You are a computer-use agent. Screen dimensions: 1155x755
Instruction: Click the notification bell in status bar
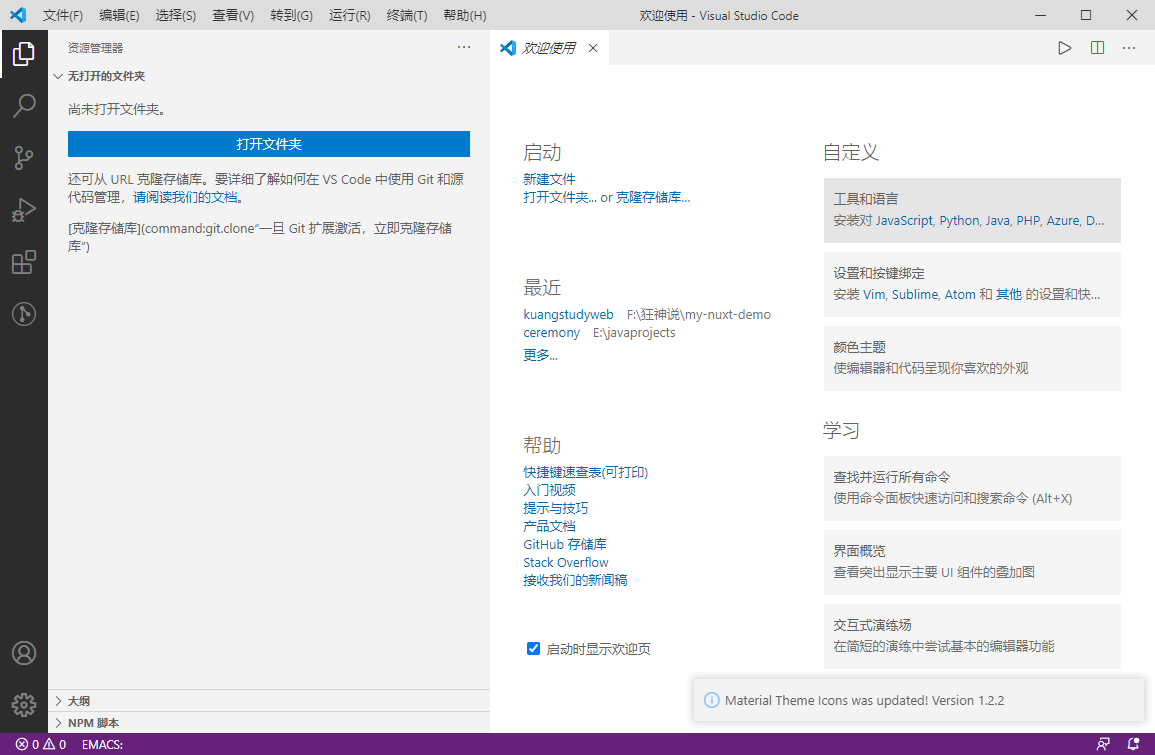pyautogui.click(x=1133, y=744)
